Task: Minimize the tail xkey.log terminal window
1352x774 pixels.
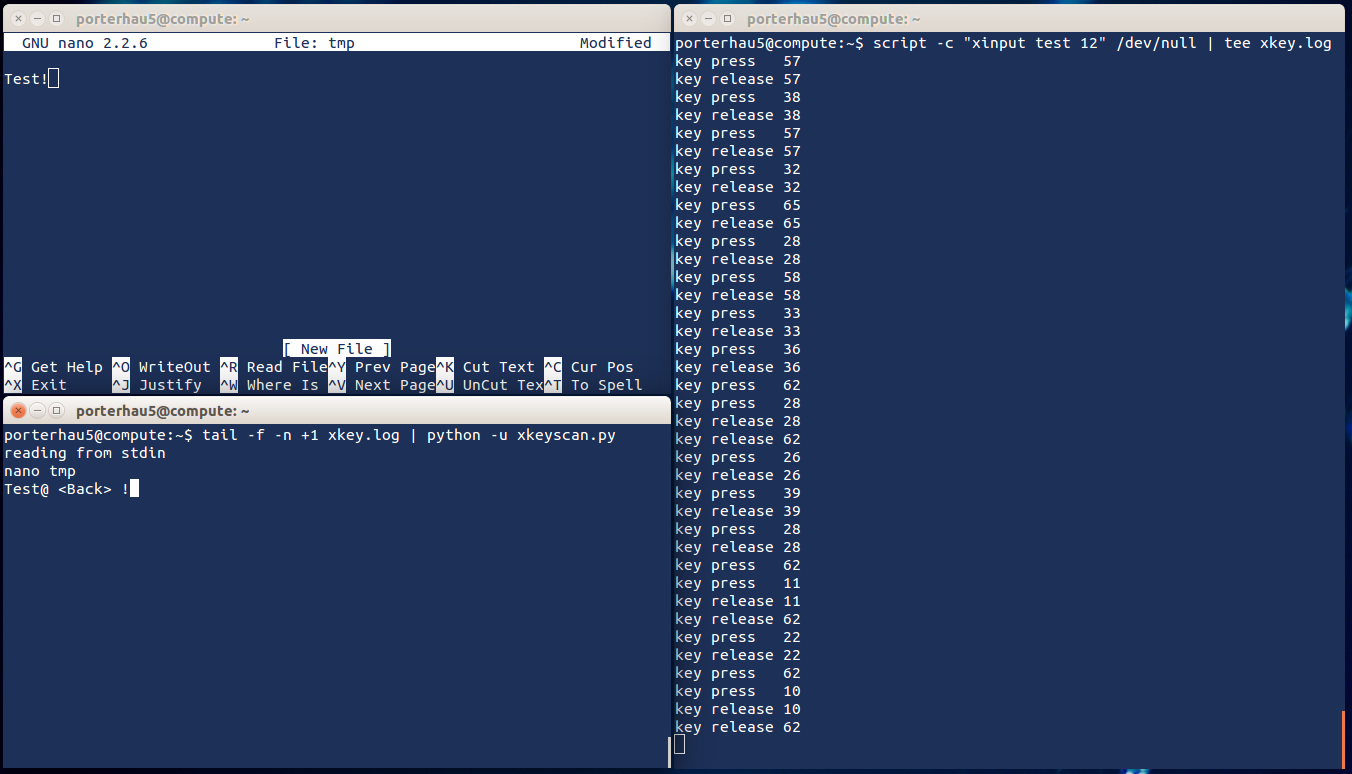Action: [x=35, y=411]
